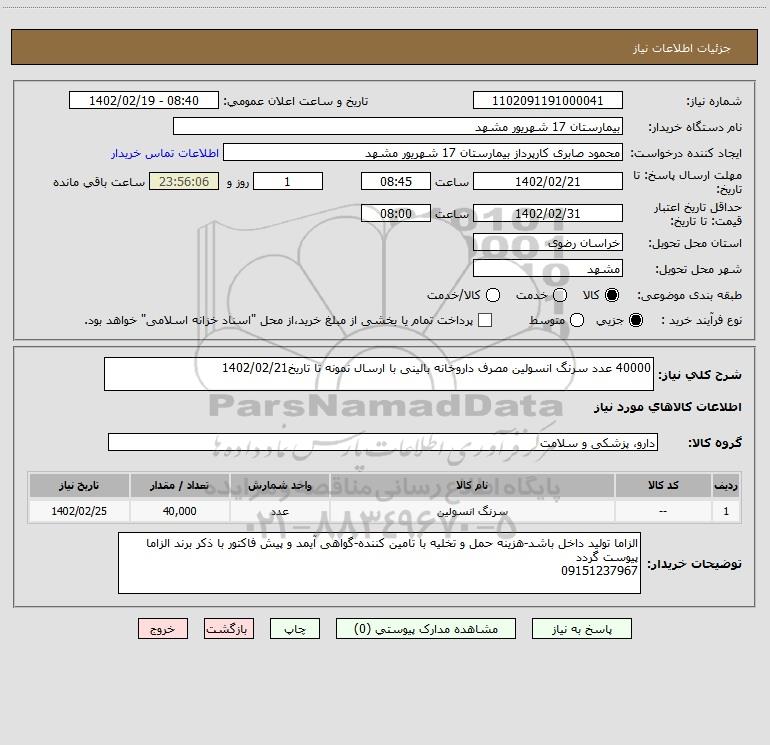770x745 pixels.
Task: Click the ردیف column header
Action: (726, 485)
